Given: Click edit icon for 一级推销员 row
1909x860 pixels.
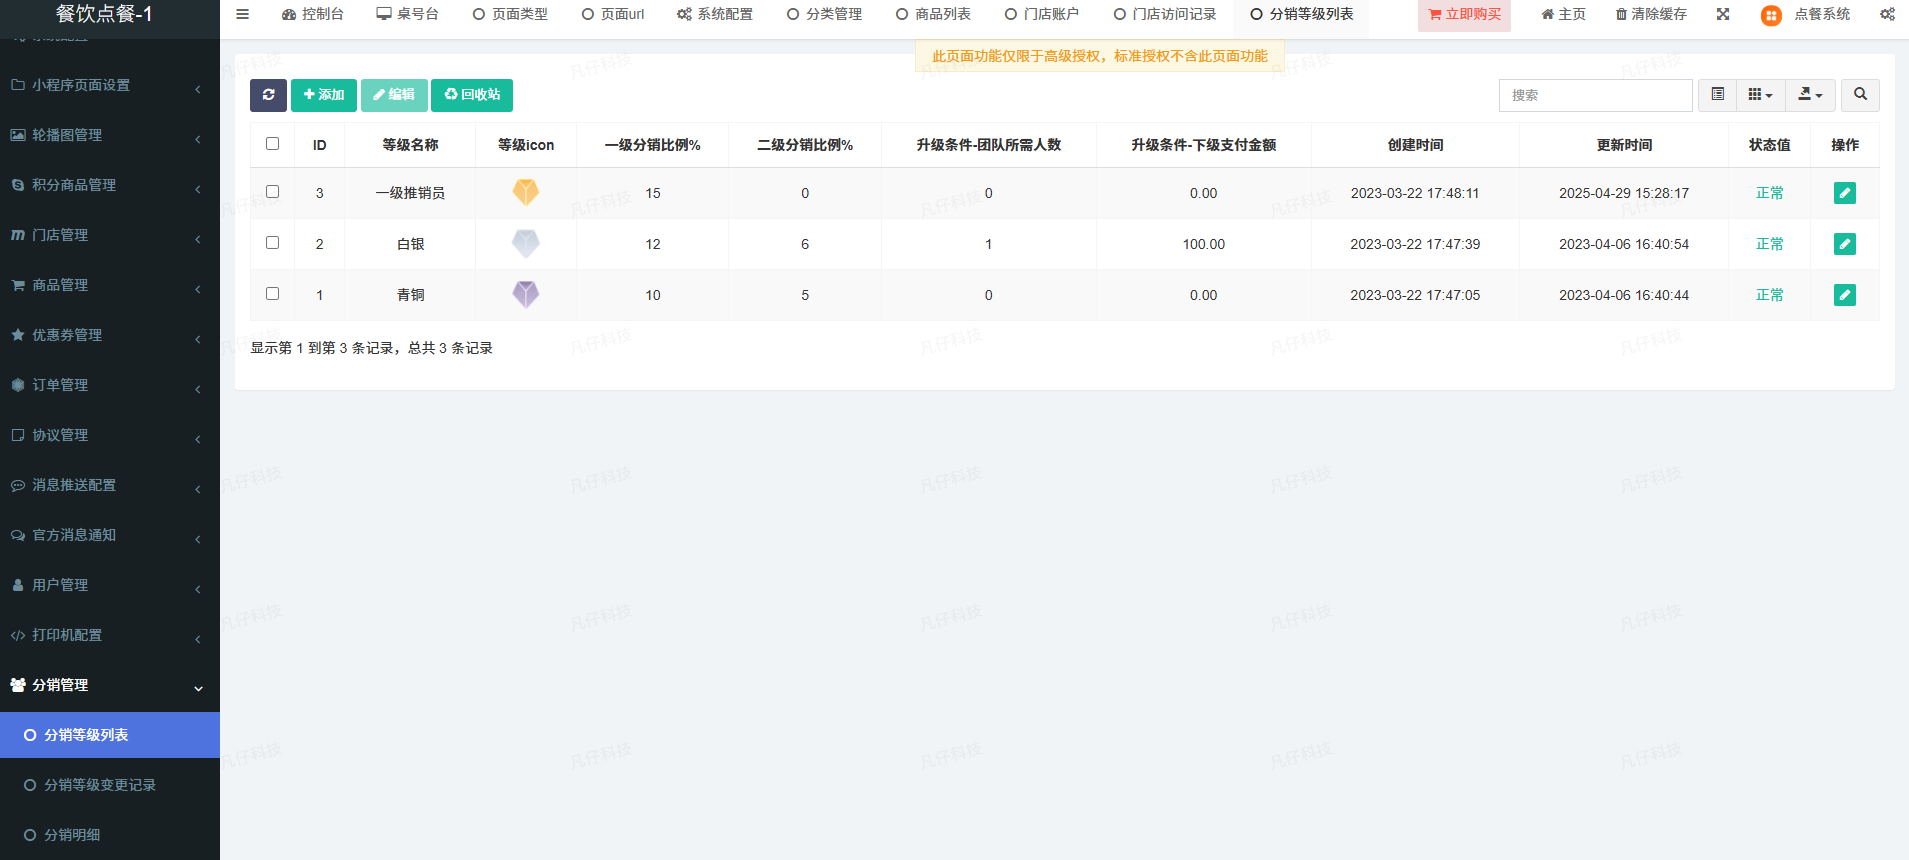Looking at the screenshot, I should pyautogui.click(x=1844, y=193).
